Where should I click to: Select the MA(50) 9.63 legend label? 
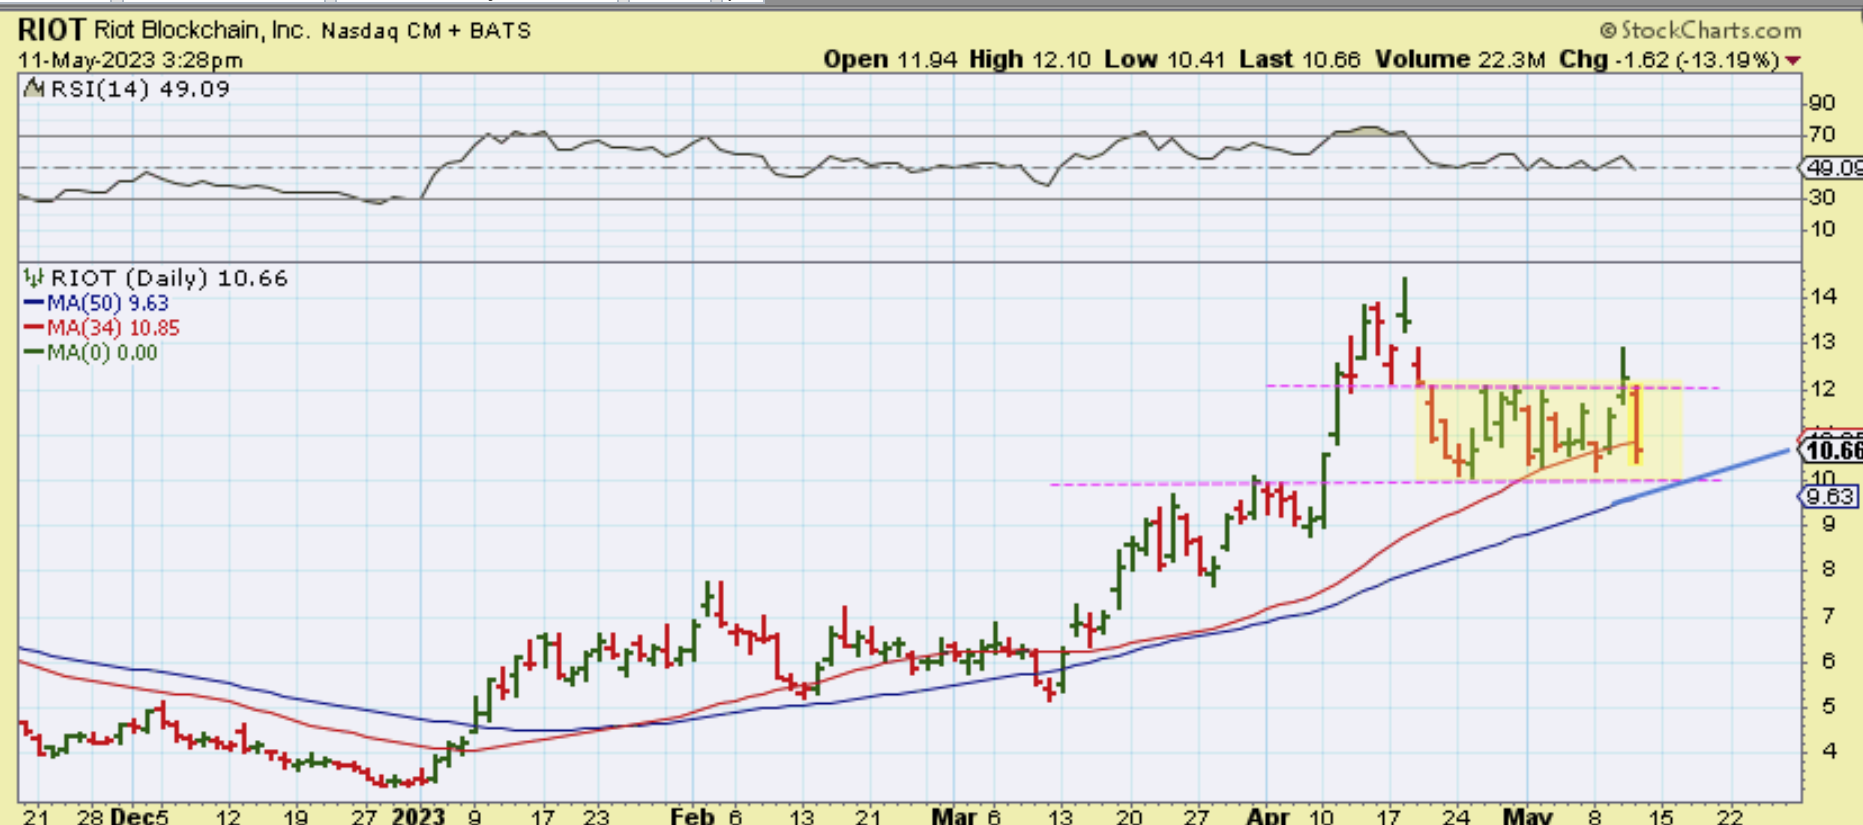(x=108, y=303)
